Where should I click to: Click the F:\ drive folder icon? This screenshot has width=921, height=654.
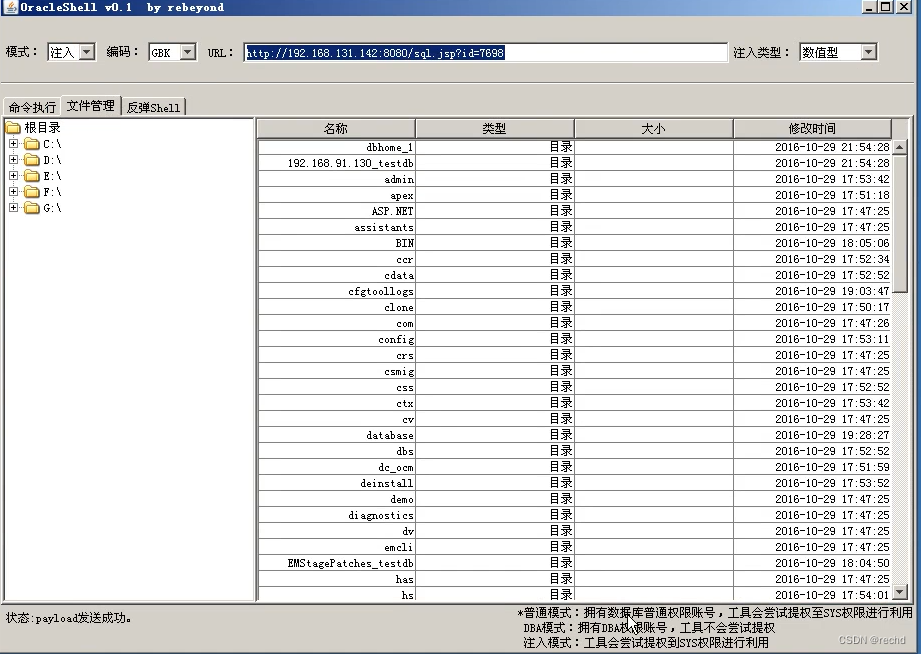(32, 191)
